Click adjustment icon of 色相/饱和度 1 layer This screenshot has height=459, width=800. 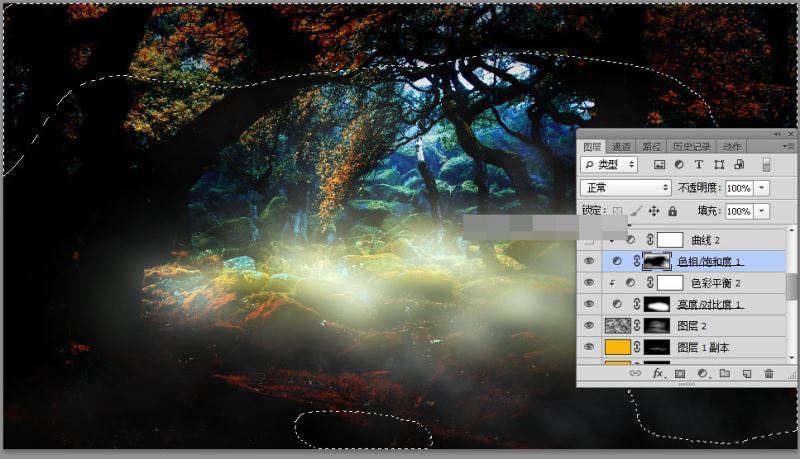coord(617,261)
